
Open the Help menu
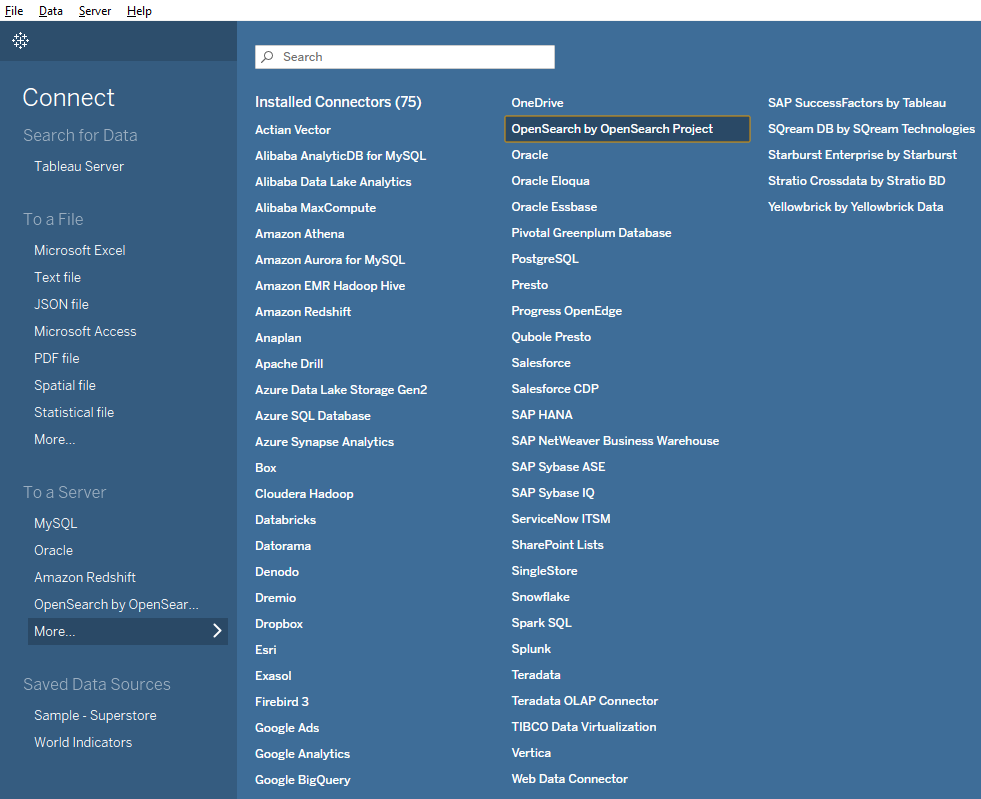coord(139,11)
